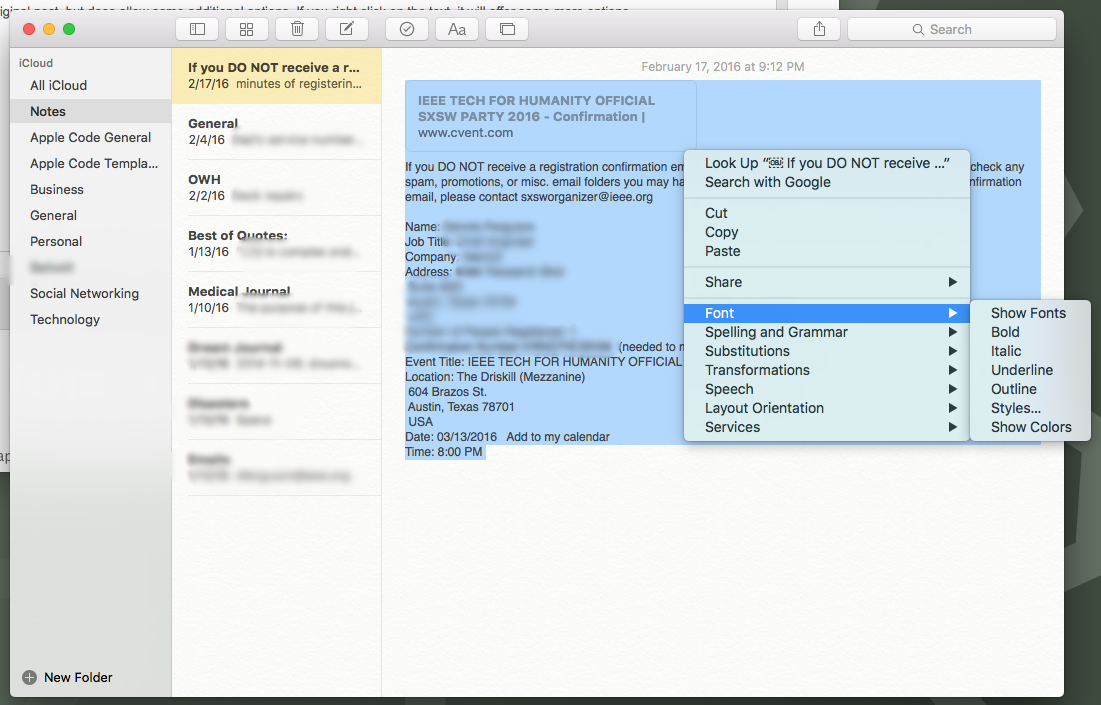Choose Show Colors in Font submenu
The width and height of the screenshot is (1101, 705).
(1030, 427)
